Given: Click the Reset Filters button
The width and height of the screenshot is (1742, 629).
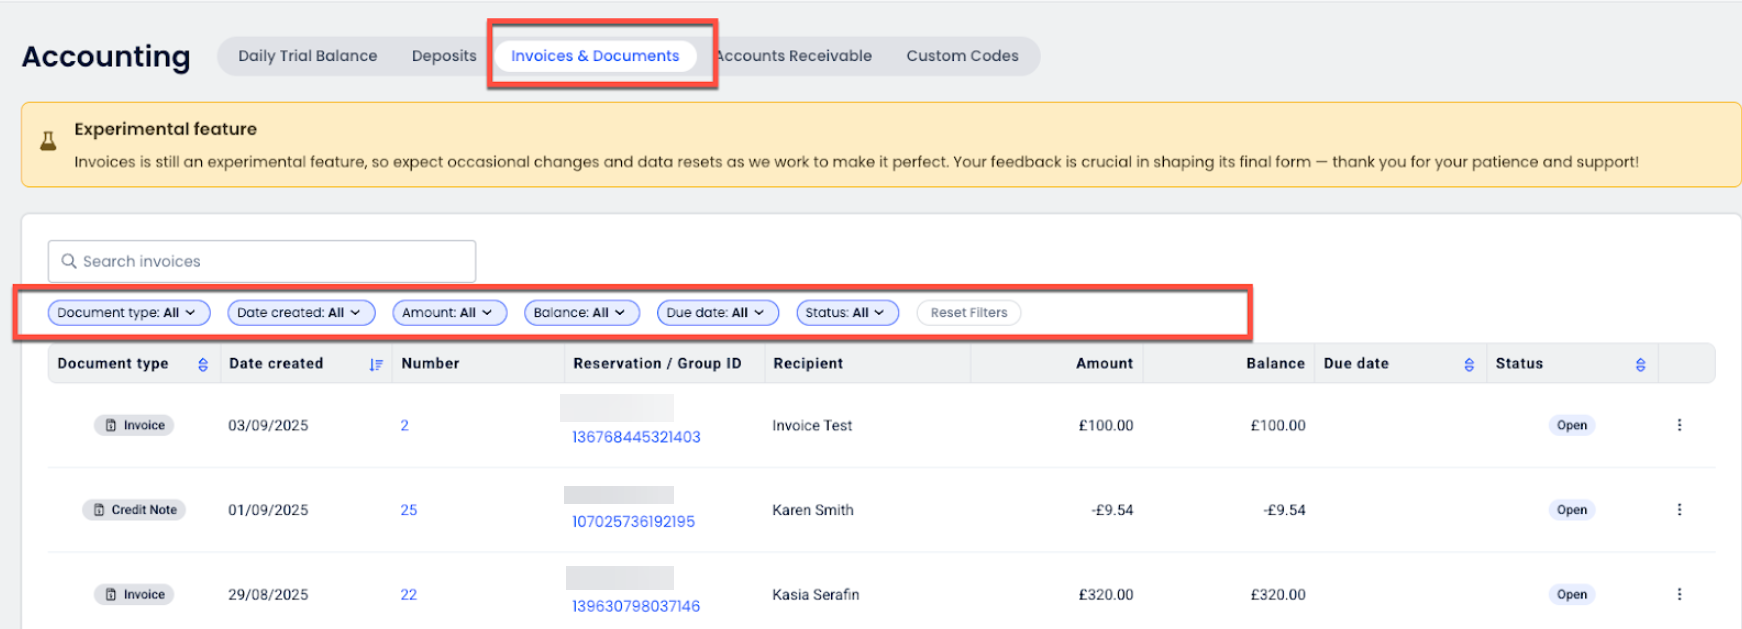Looking at the screenshot, I should (968, 313).
